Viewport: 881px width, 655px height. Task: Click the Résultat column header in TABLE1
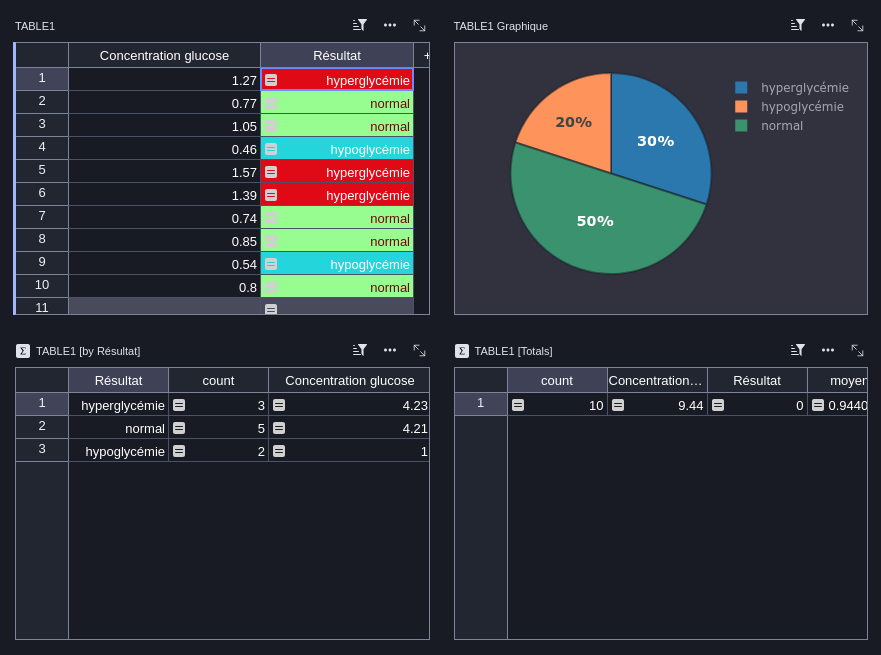pyautogui.click(x=337, y=56)
